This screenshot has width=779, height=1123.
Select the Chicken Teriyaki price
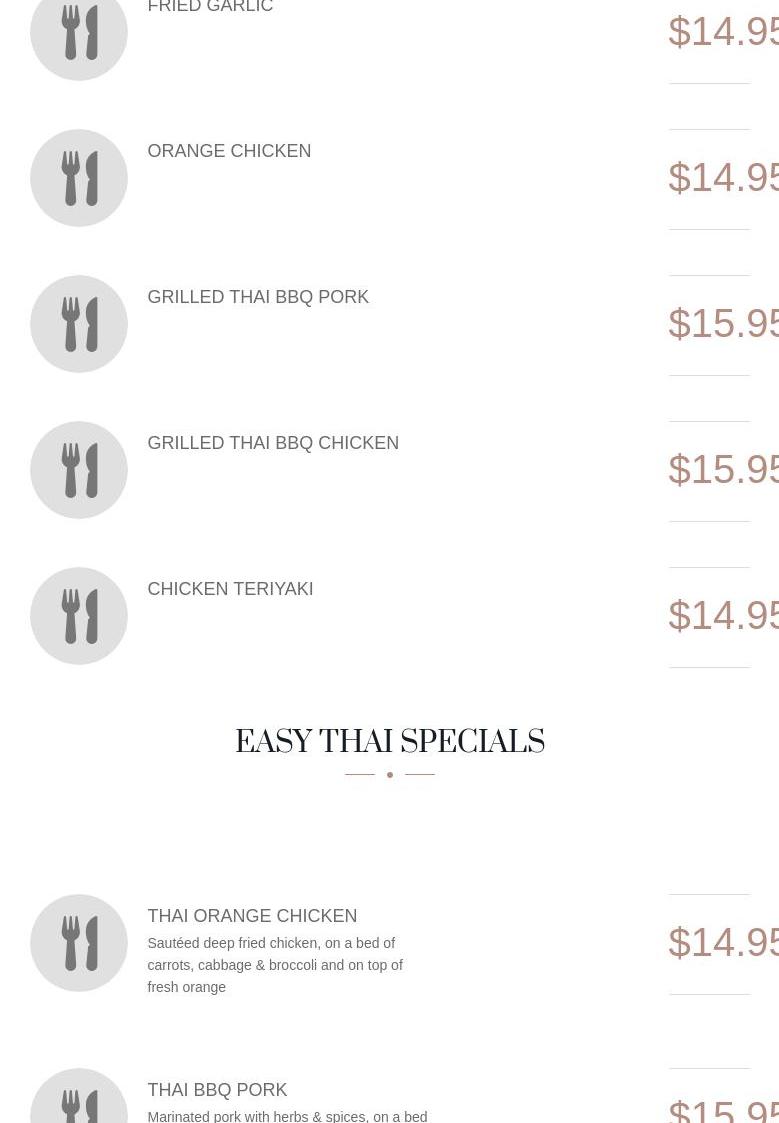(x=723, y=616)
